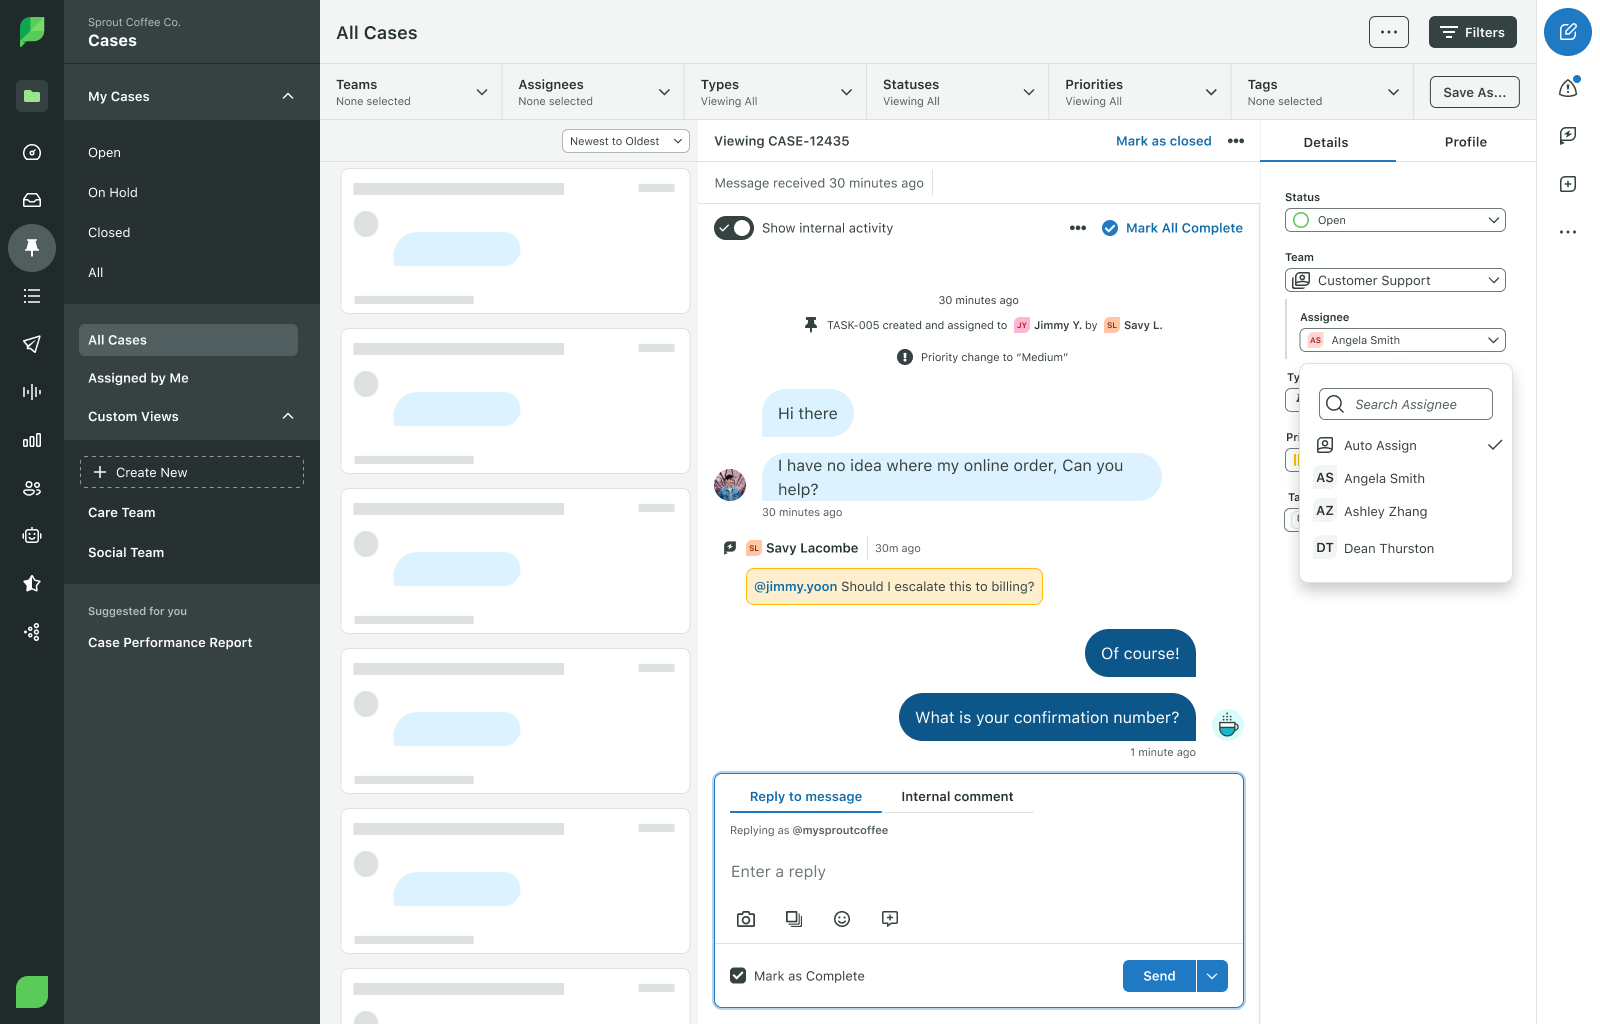
Task: Switch to the Internal comment tab
Action: coord(957,797)
